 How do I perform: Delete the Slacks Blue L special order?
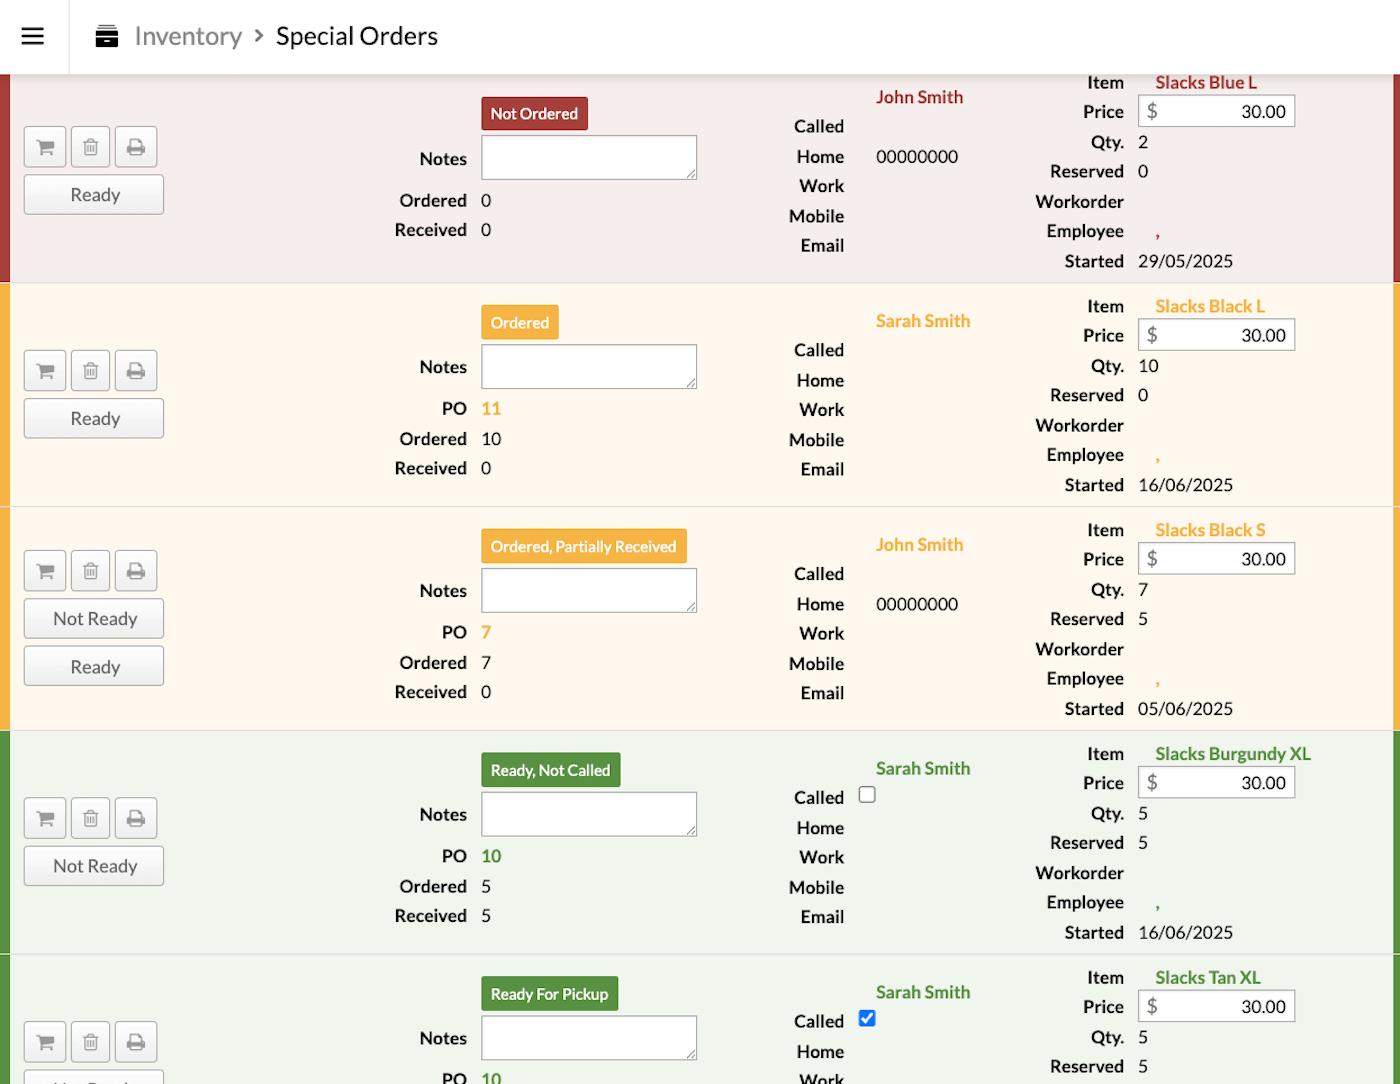(x=90, y=147)
